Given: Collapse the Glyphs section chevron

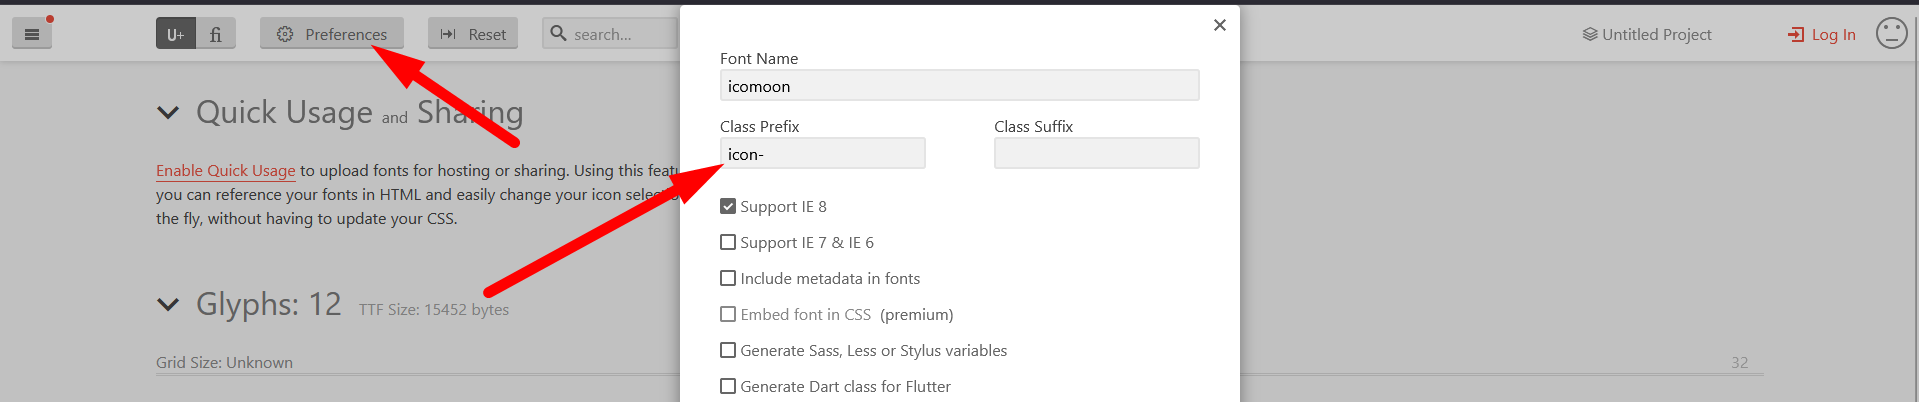Looking at the screenshot, I should coord(168,304).
